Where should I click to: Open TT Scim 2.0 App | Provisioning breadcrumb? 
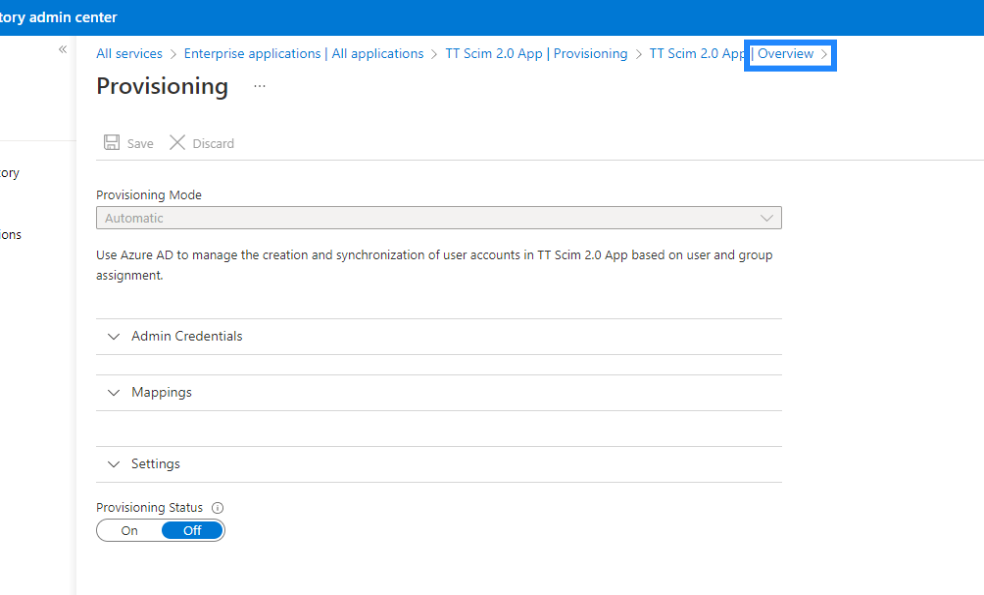coord(537,53)
